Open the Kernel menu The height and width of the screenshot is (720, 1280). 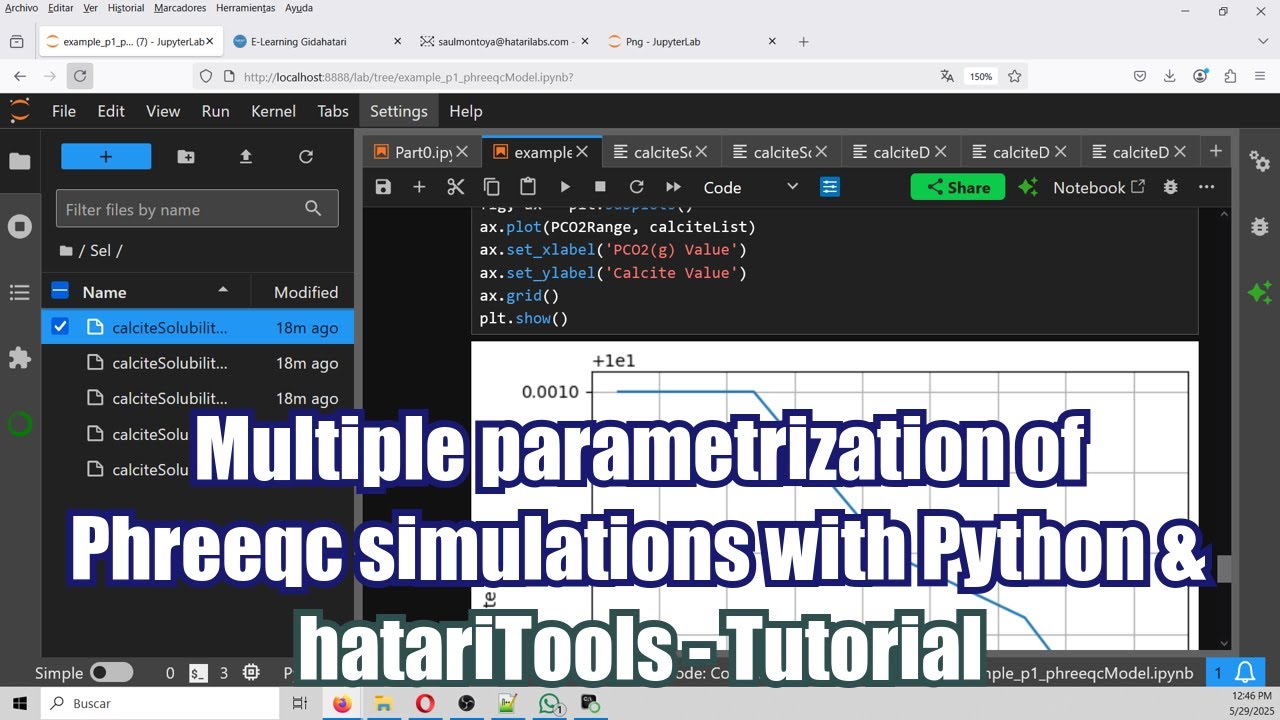coord(273,111)
